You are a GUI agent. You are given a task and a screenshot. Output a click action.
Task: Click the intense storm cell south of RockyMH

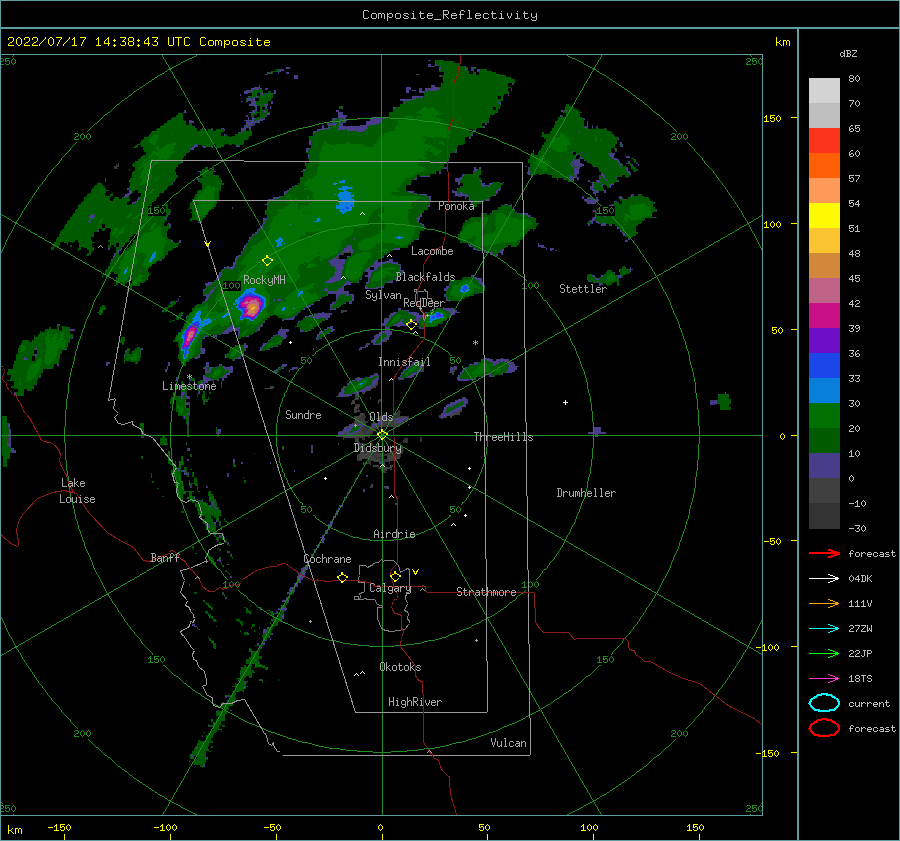[251, 305]
